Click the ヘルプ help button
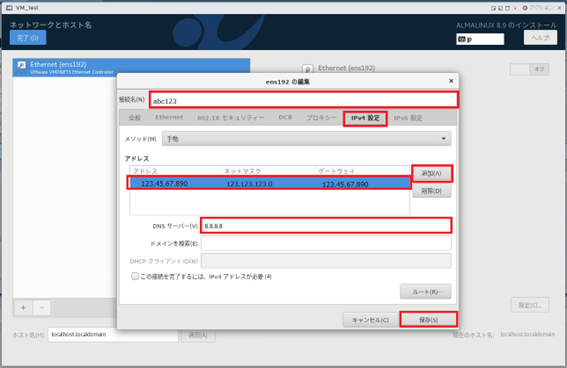The height and width of the screenshot is (368, 567). (x=540, y=38)
